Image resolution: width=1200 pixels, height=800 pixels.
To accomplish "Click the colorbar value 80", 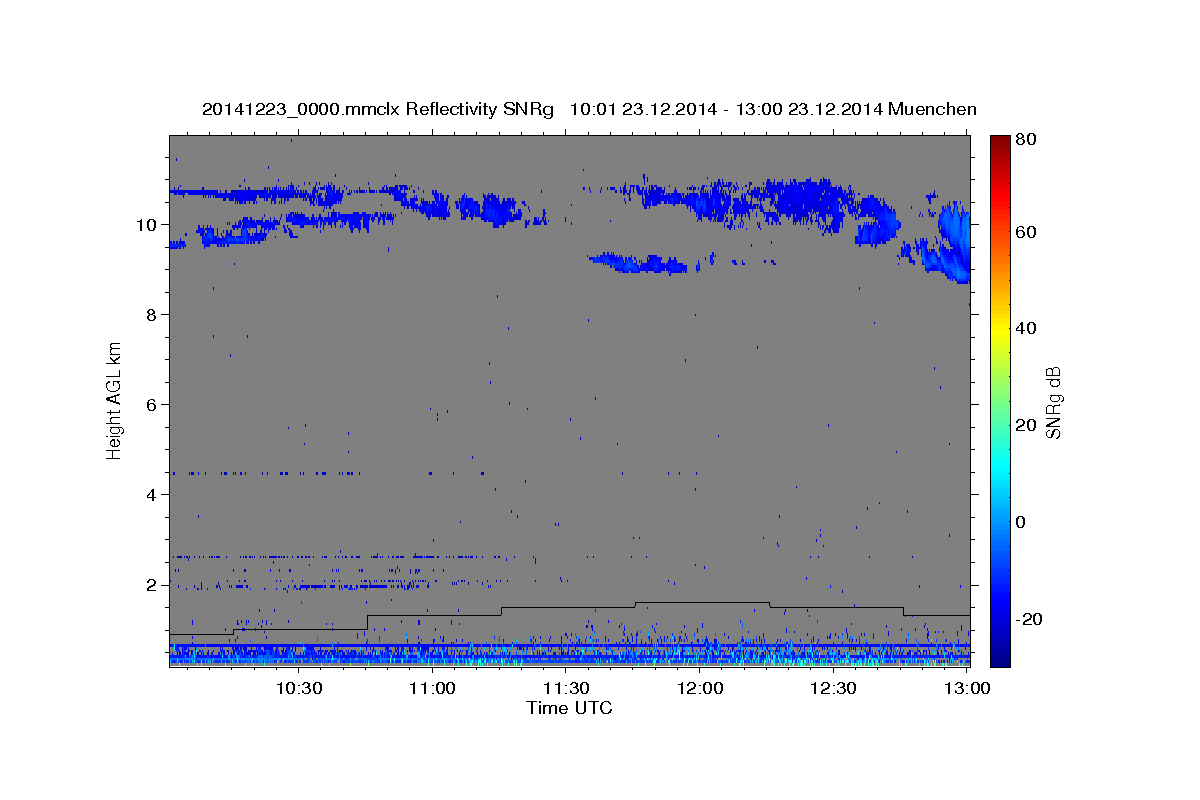I will click(1027, 140).
